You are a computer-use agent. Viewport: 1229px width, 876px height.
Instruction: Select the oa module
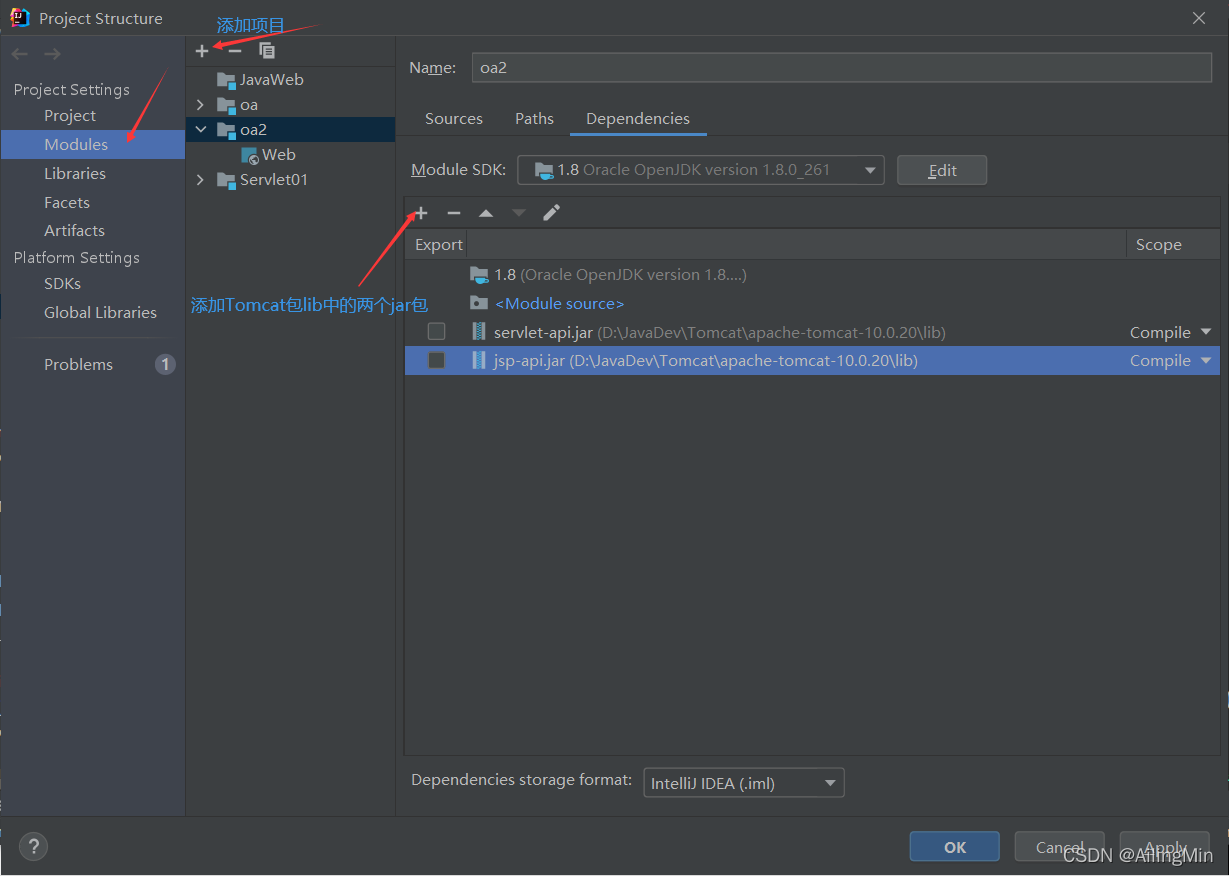pyautogui.click(x=249, y=105)
